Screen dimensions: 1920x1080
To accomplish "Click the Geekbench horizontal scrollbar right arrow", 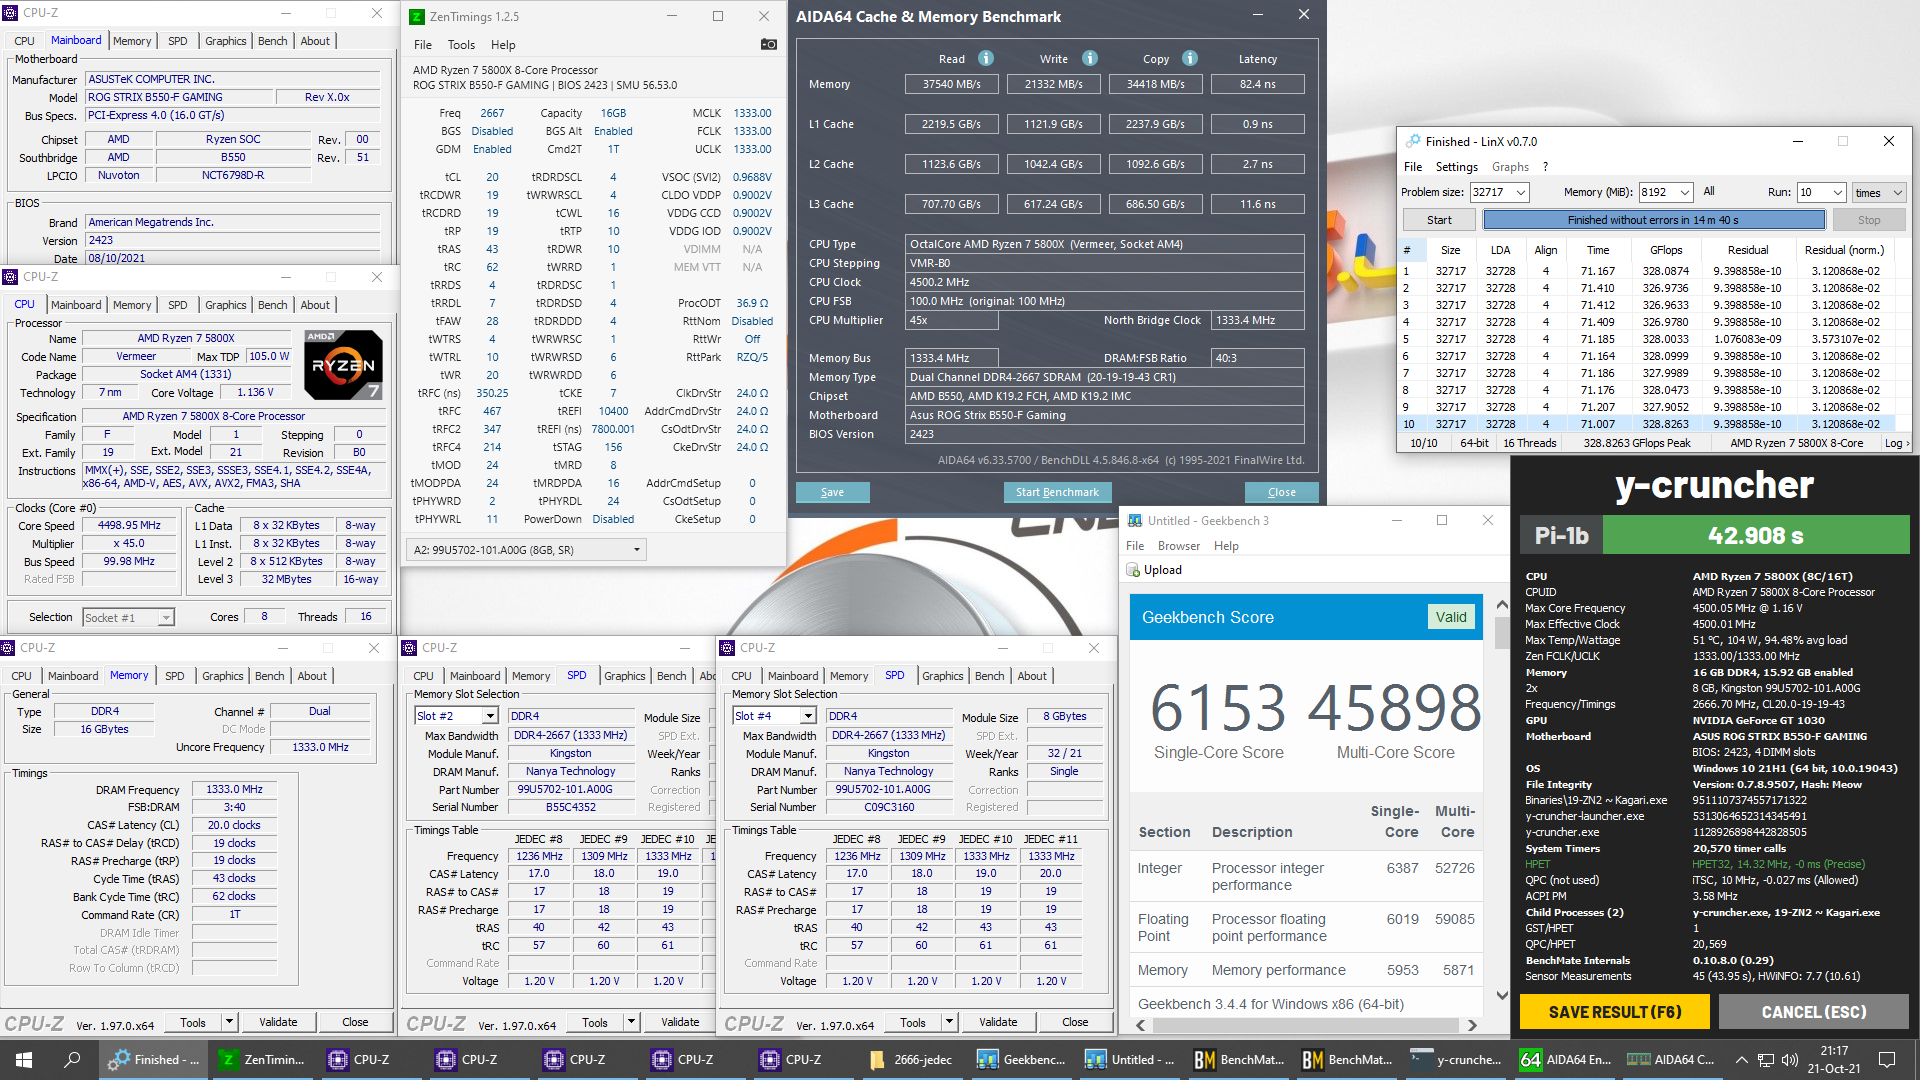I will click(1472, 1025).
